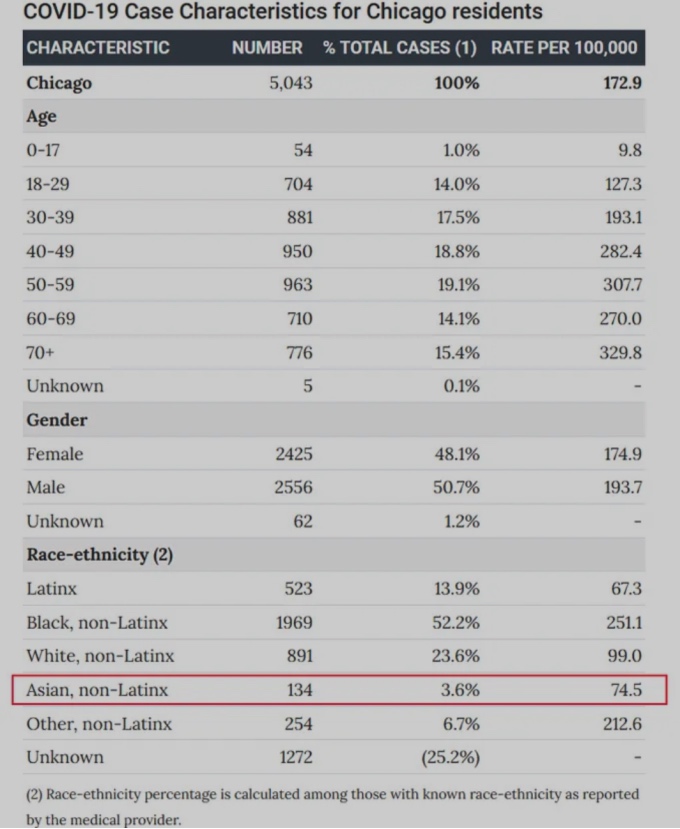Select the Gender section heading
This screenshot has width=680, height=829.
(x=57, y=420)
